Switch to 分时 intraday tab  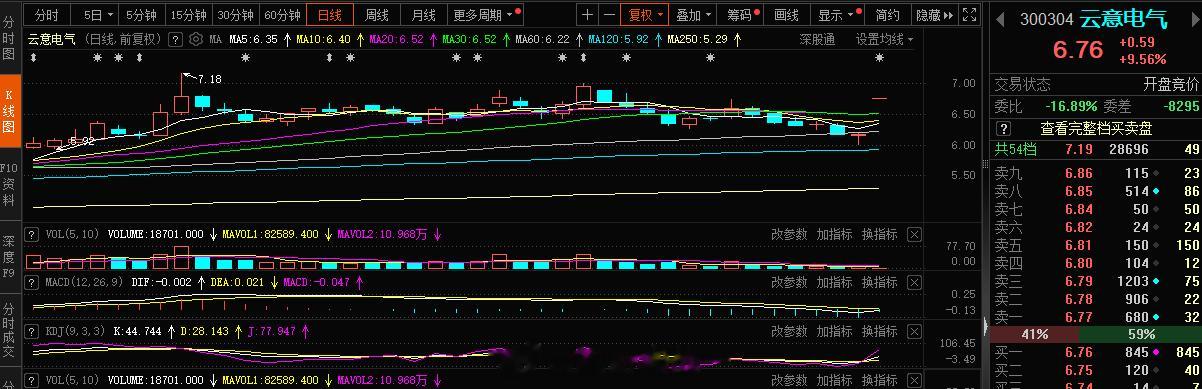(x=46, y=15)
